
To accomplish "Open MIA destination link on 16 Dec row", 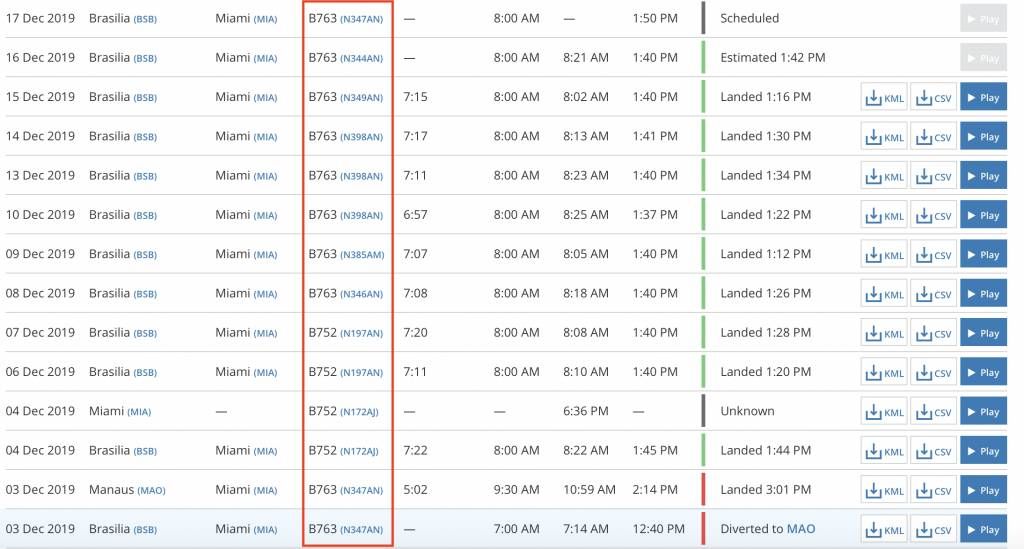I will coord(265,58).
